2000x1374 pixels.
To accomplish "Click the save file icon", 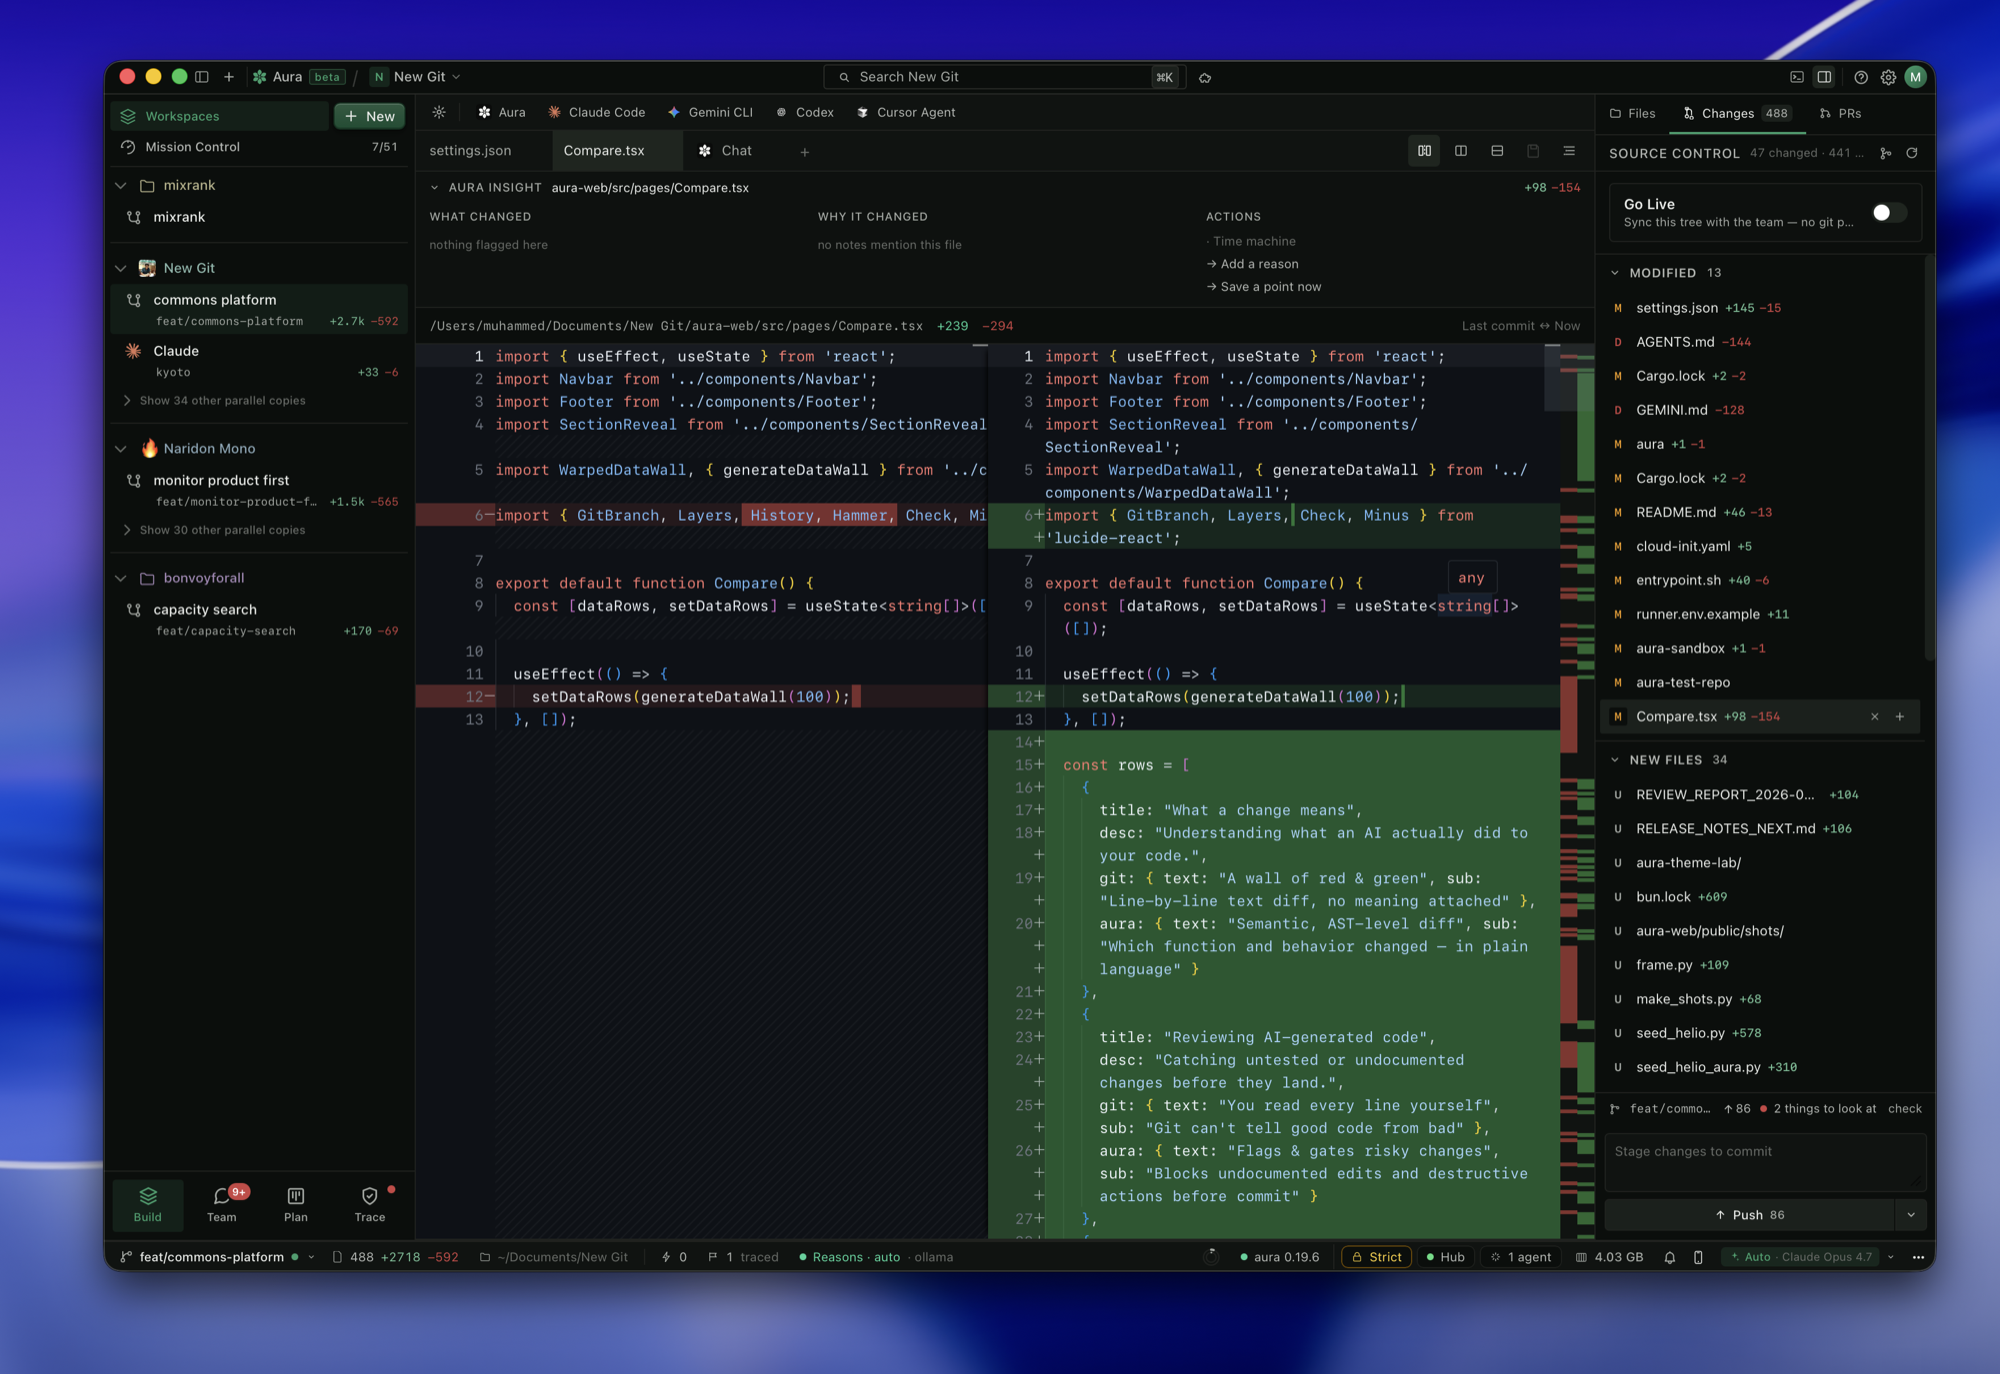I will coord(1533,151).
